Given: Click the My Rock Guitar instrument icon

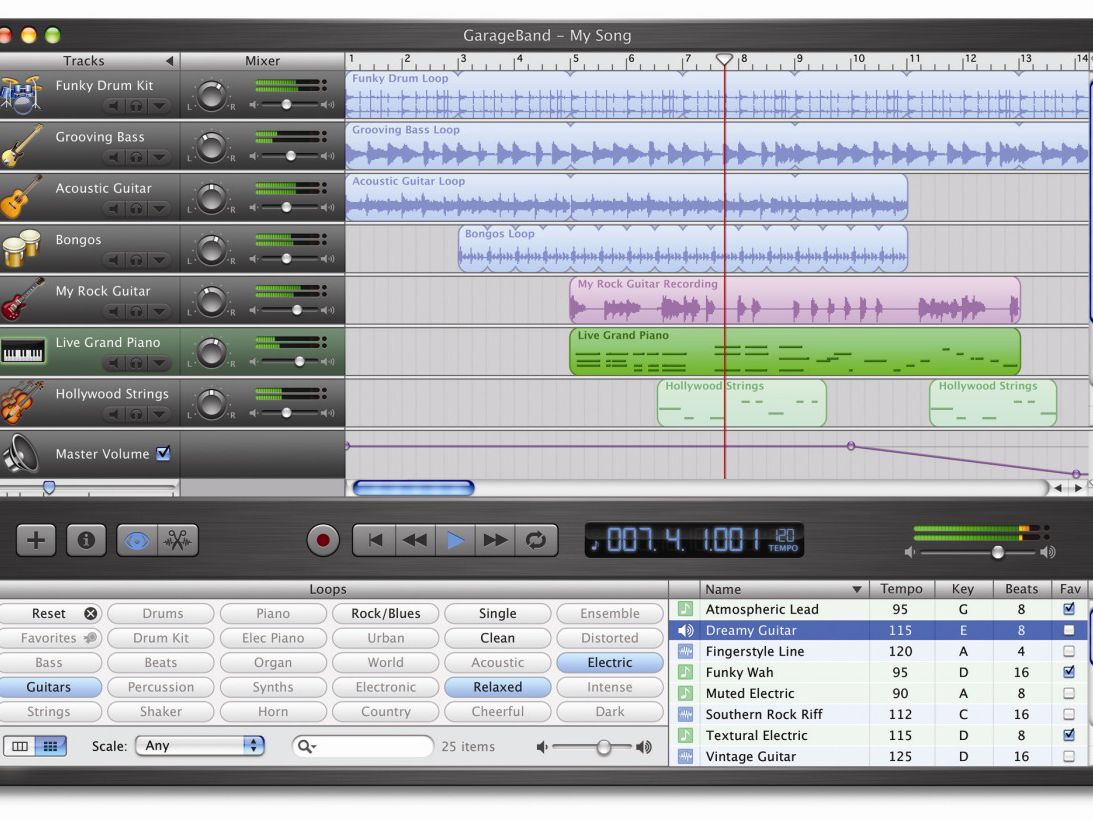Looking at the screenshot, I should coord(21,301).
